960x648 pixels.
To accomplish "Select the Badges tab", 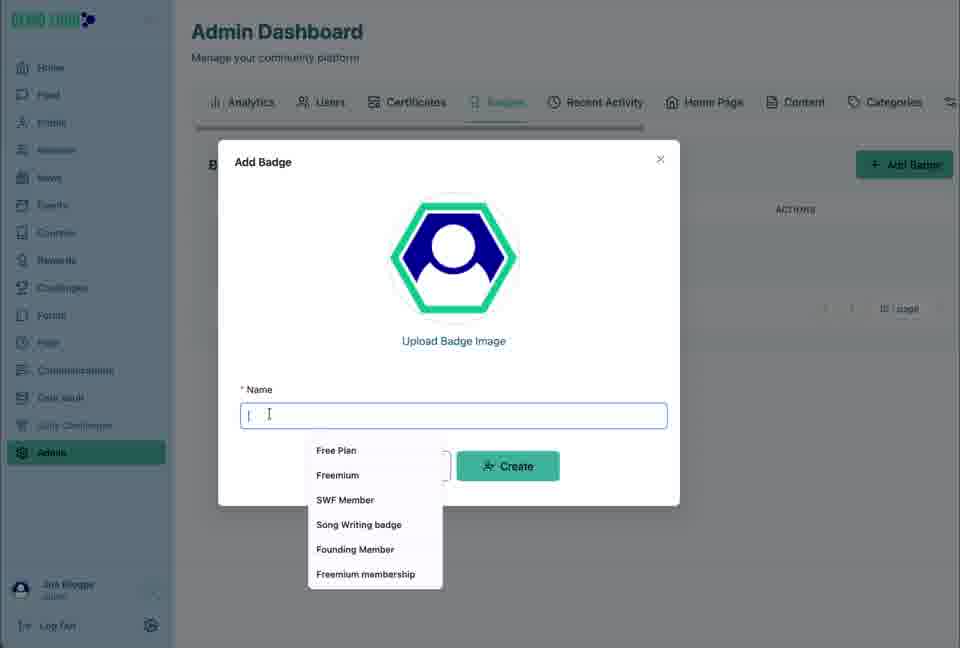I will [x=497, y=102].
